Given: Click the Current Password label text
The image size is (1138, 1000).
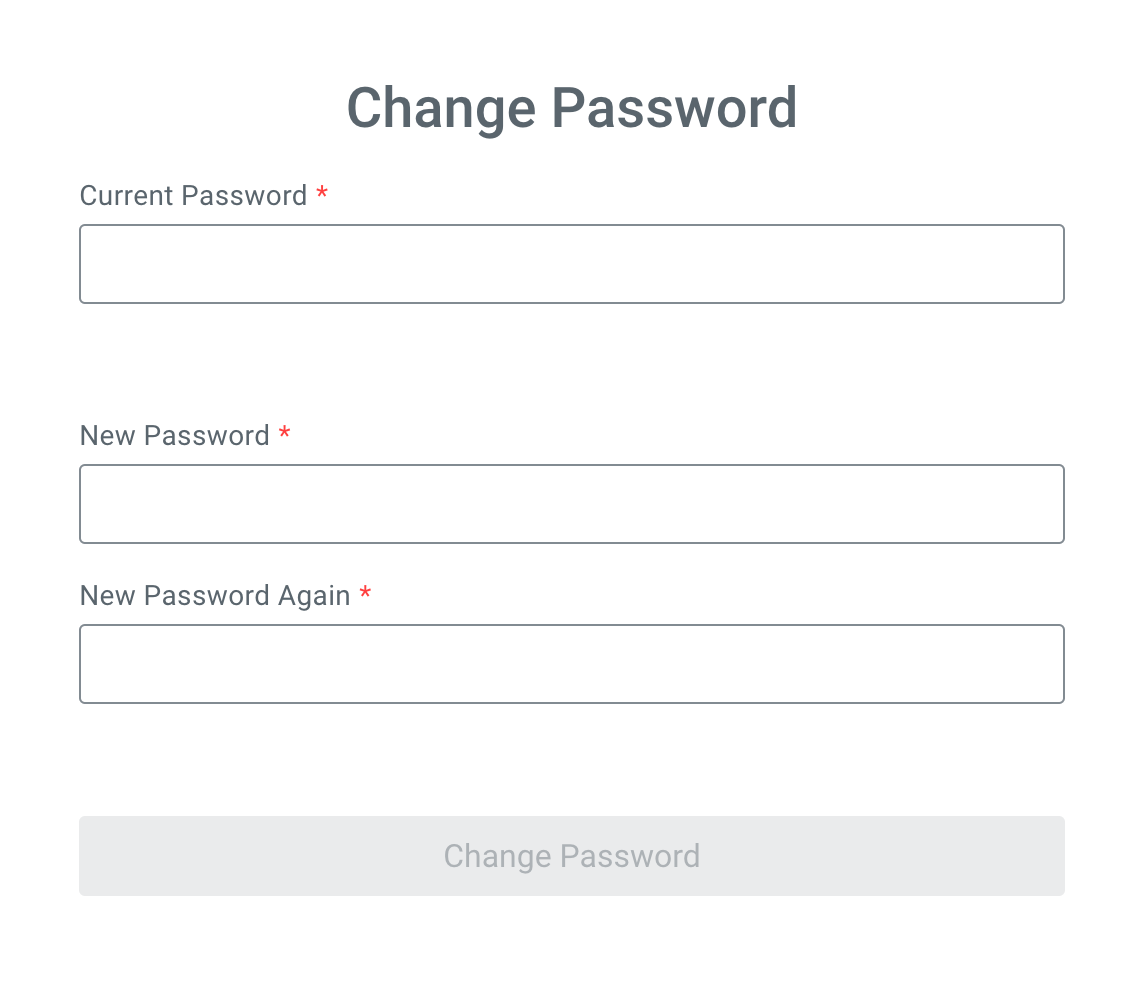Looking at the screenshot, I should 193,196.
